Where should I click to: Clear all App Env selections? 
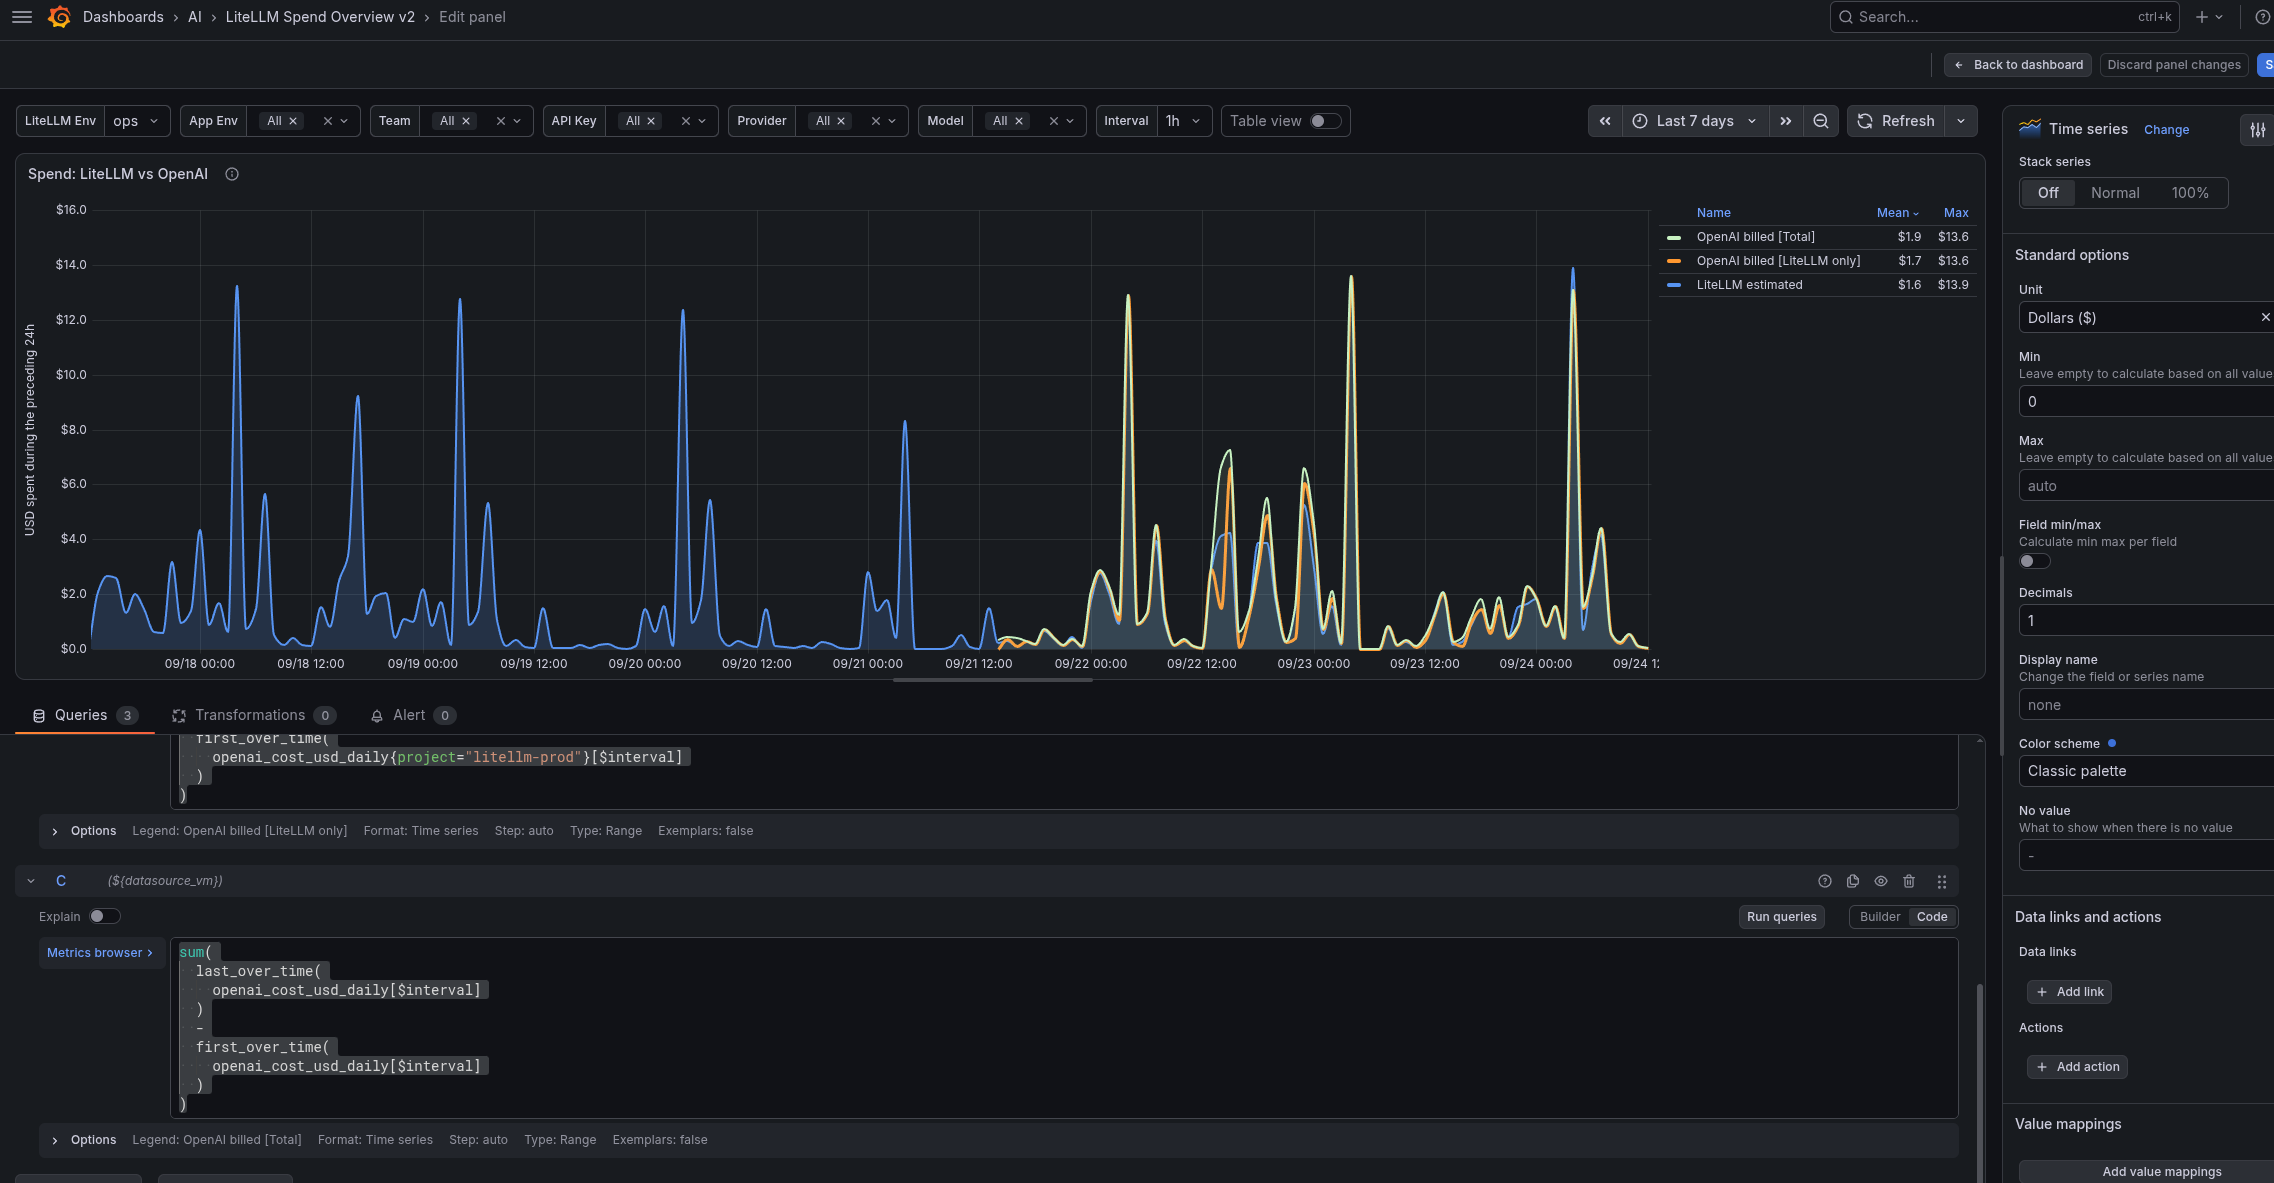pyautogui.click(x=327, y=121)
